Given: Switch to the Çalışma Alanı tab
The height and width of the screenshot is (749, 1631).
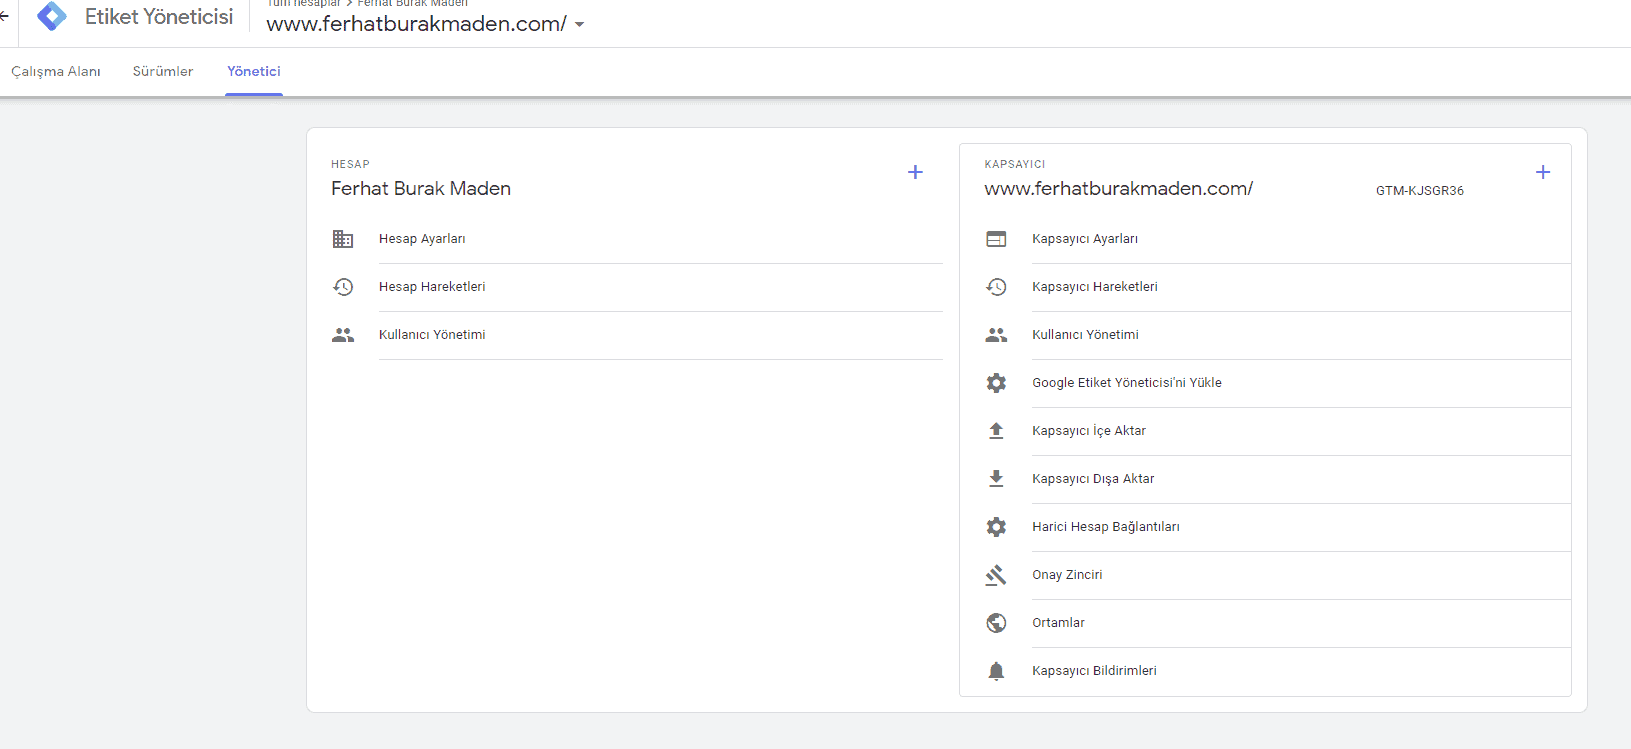Looking at the screenshot, I should [56, 72].
